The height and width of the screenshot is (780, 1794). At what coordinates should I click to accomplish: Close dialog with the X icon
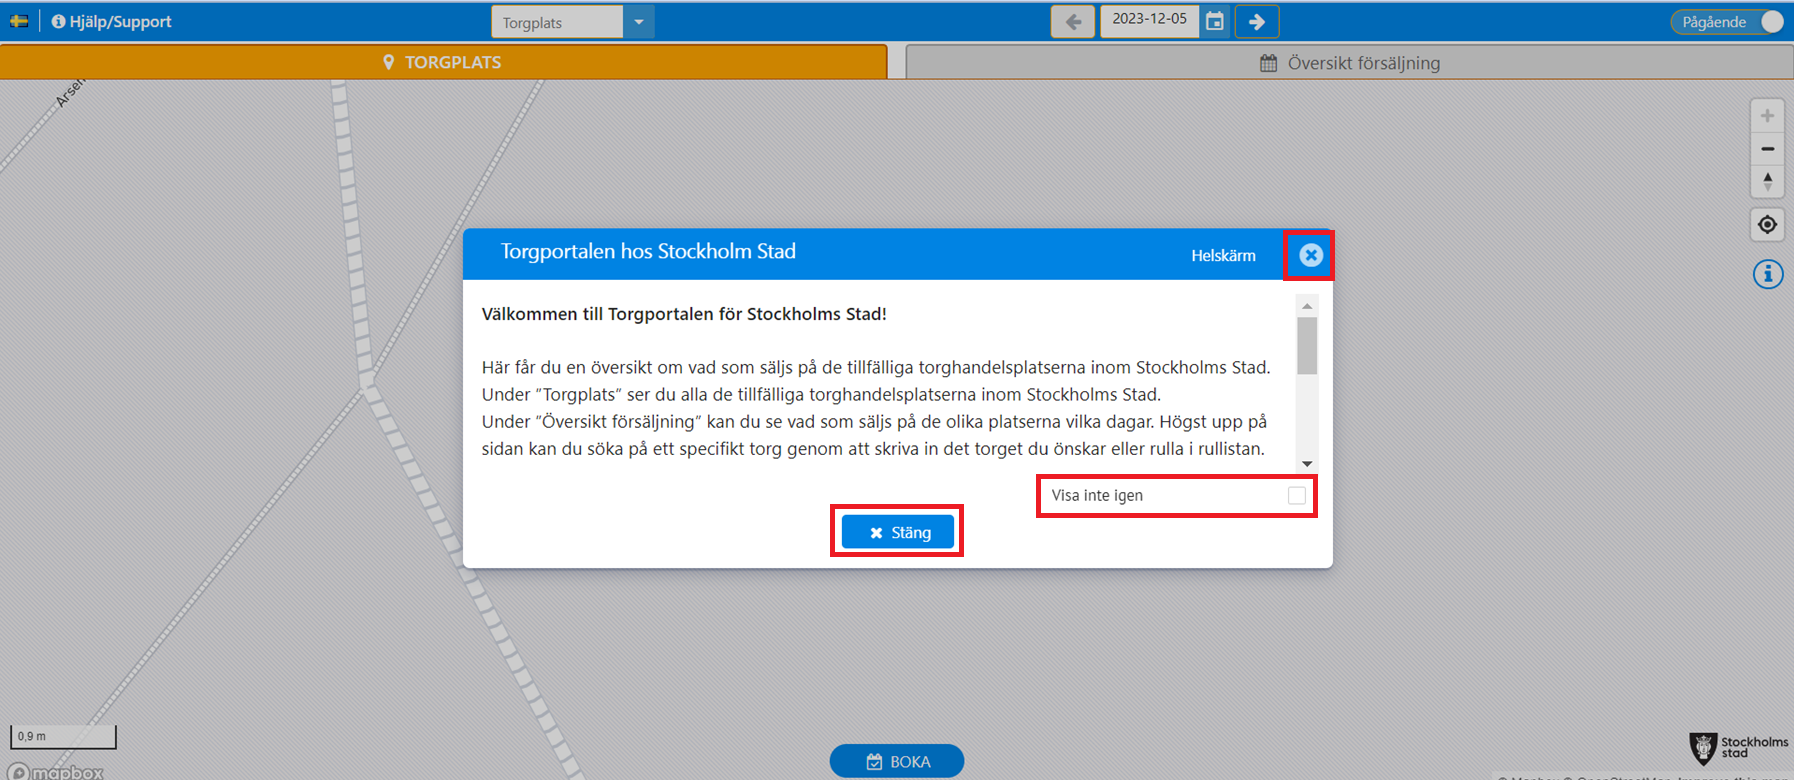(1311, 255)
